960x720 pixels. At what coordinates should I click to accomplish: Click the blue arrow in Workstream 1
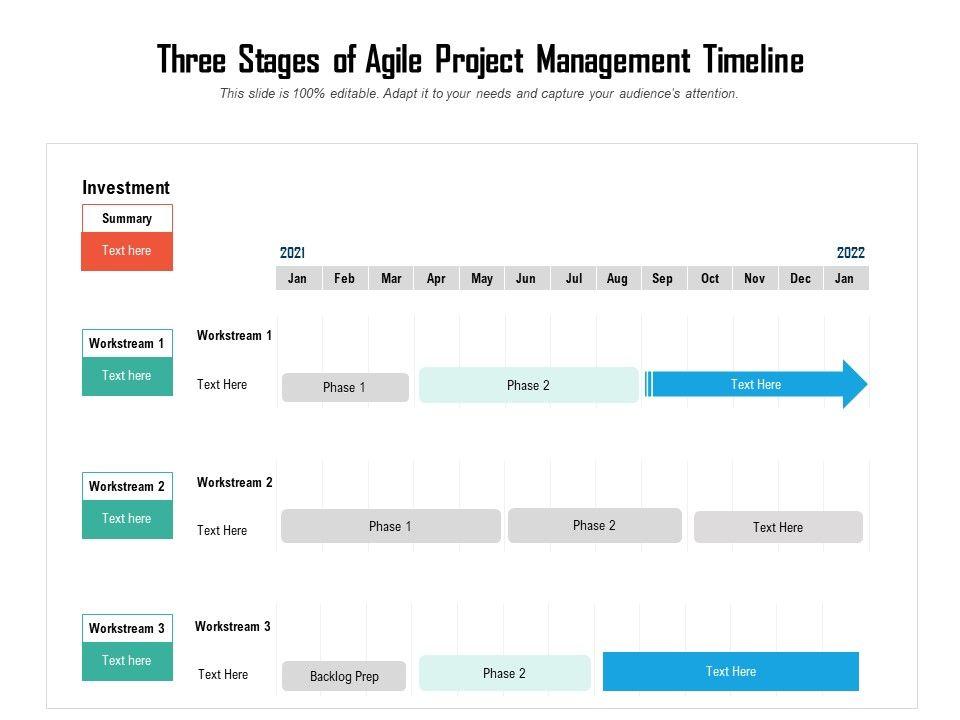[x=755, y=385]
